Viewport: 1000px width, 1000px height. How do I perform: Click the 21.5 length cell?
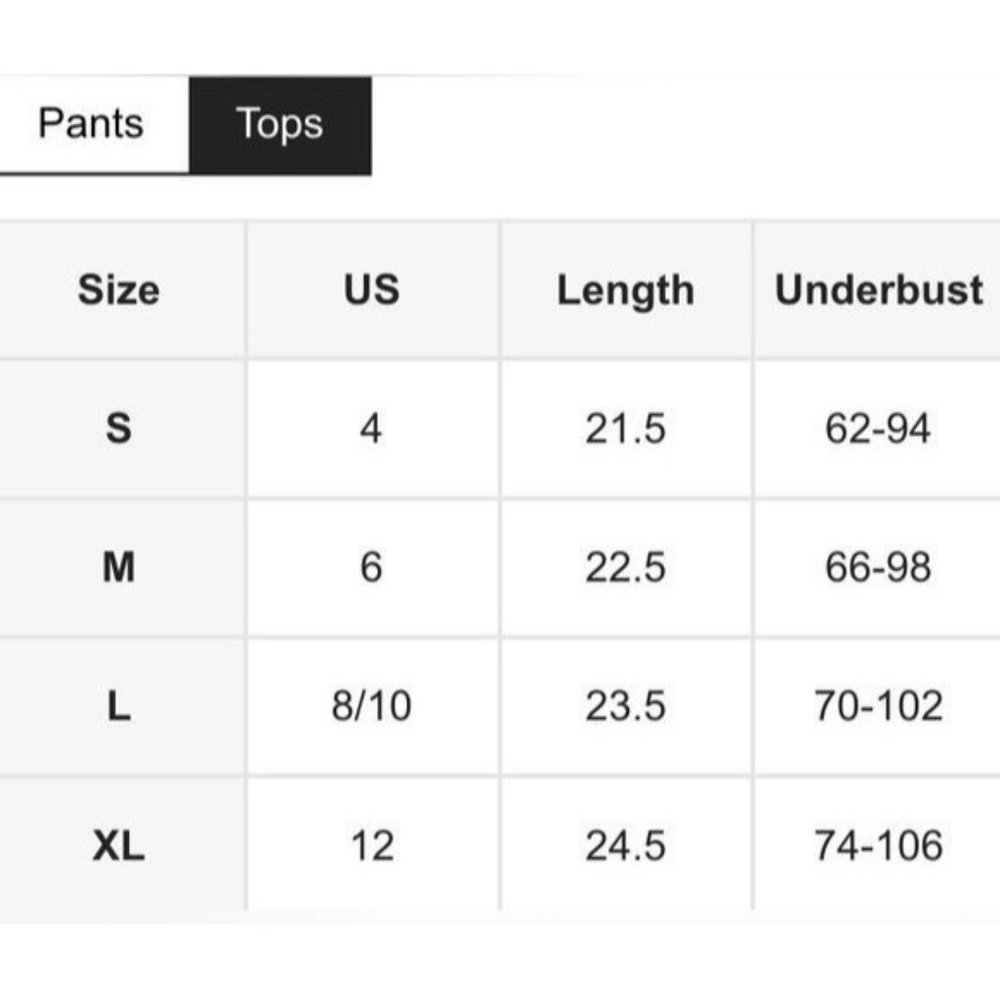tap(626, 429)
